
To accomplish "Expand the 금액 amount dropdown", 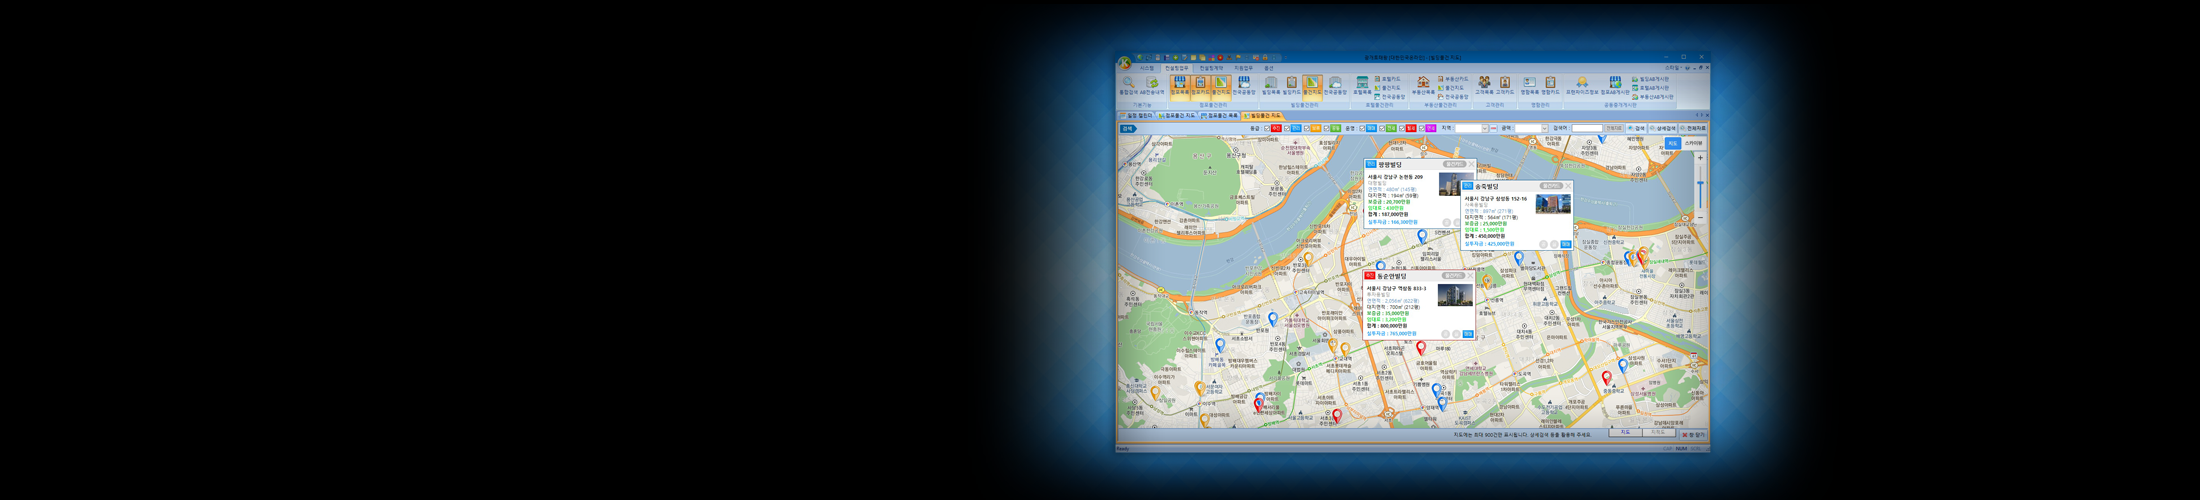I will pos(1544,128).
